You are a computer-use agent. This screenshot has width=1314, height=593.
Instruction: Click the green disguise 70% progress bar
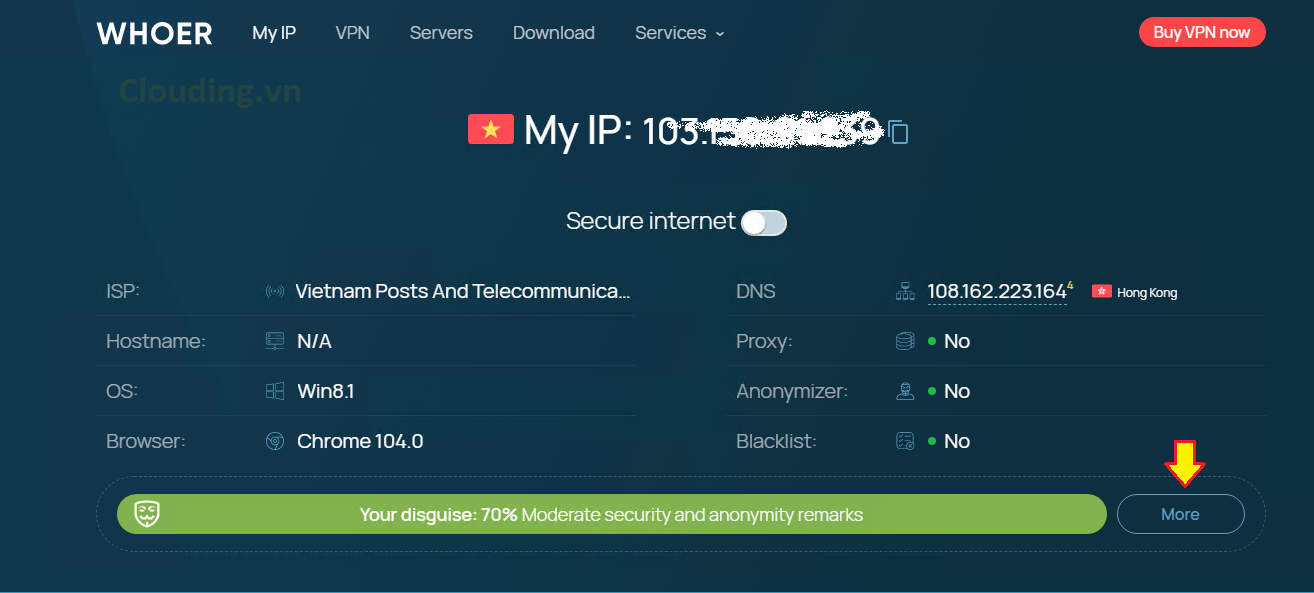coord(610,514)
